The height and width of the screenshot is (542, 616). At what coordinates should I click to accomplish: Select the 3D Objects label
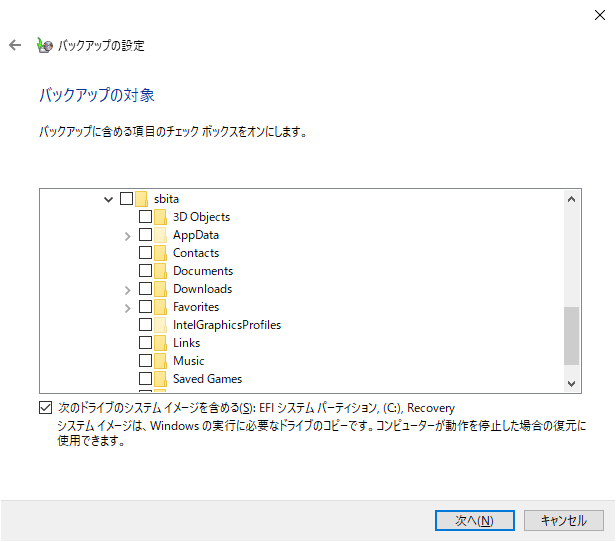click(x=202, y=217)
